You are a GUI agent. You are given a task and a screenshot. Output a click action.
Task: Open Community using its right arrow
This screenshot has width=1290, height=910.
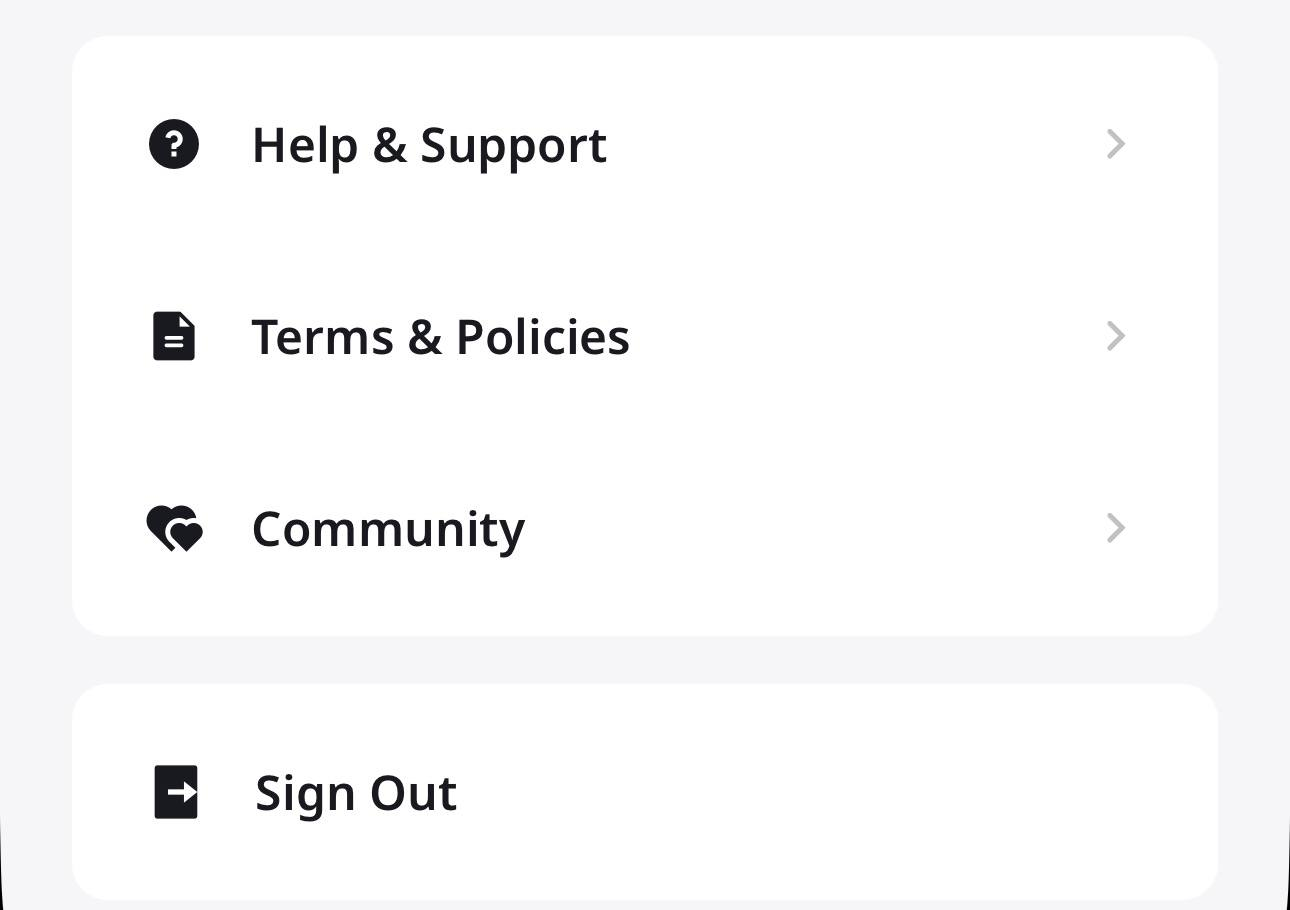(1116, 528)
